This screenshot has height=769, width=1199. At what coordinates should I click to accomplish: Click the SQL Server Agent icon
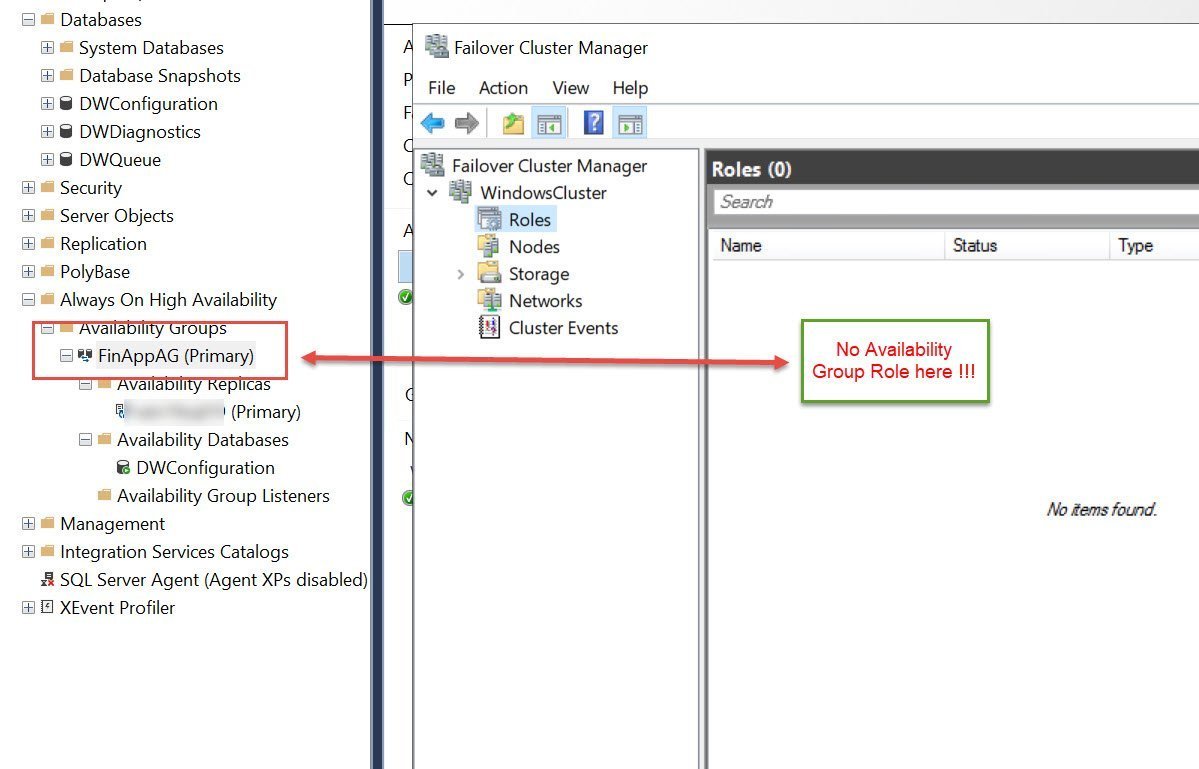point(47,579)
